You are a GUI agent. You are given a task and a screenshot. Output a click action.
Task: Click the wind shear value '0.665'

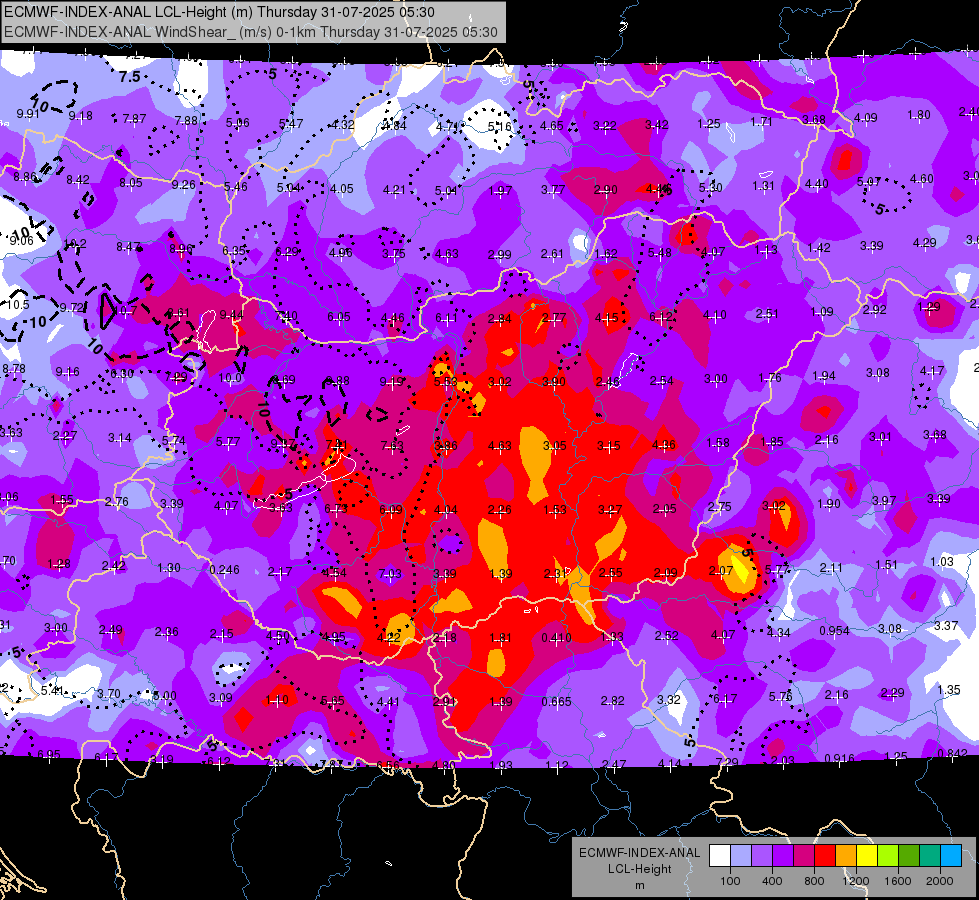(556, 701)
